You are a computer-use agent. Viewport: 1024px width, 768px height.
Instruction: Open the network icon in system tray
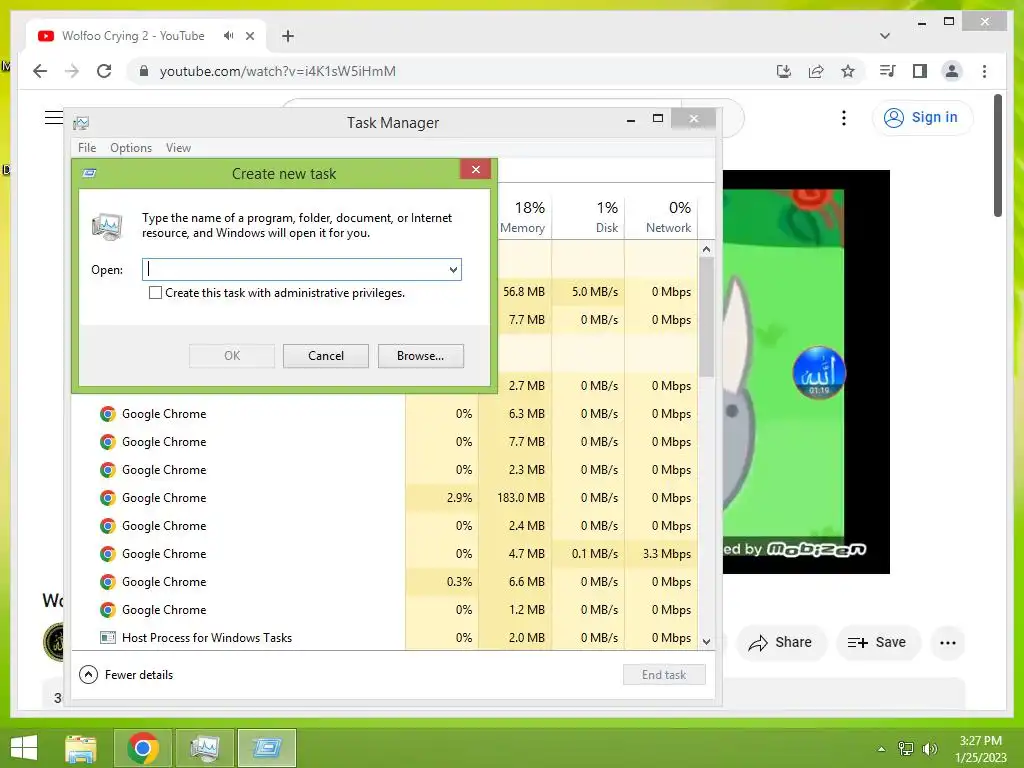click(906, 749)
